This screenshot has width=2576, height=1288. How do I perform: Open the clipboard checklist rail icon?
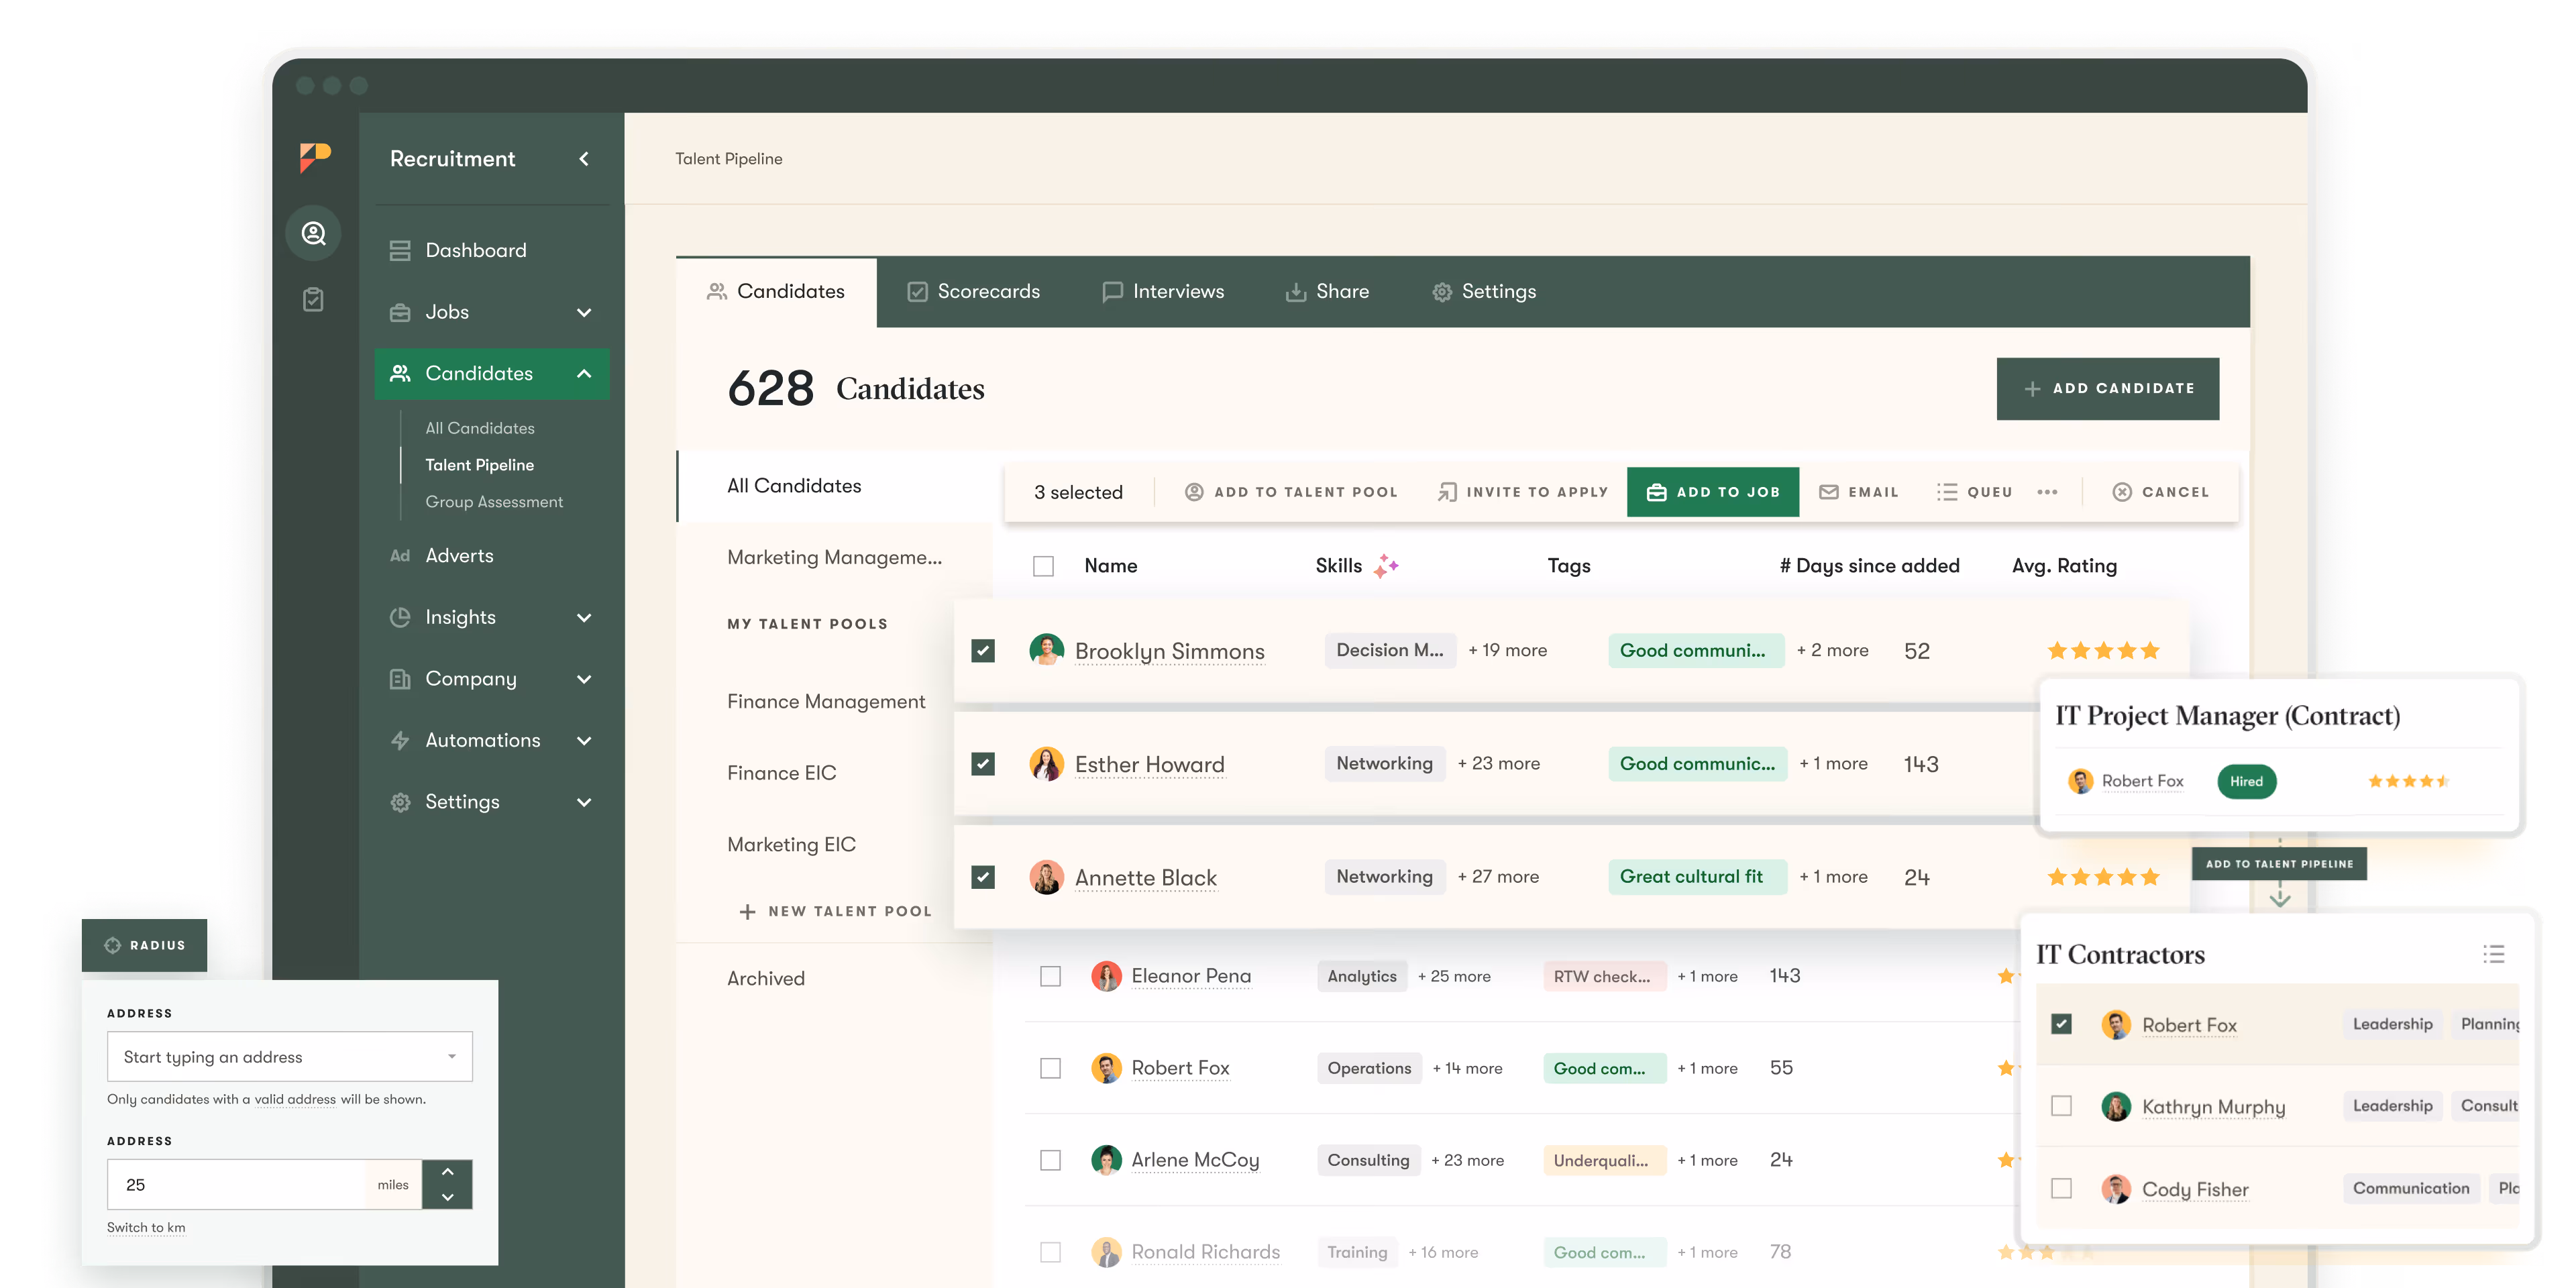point(314,300)
